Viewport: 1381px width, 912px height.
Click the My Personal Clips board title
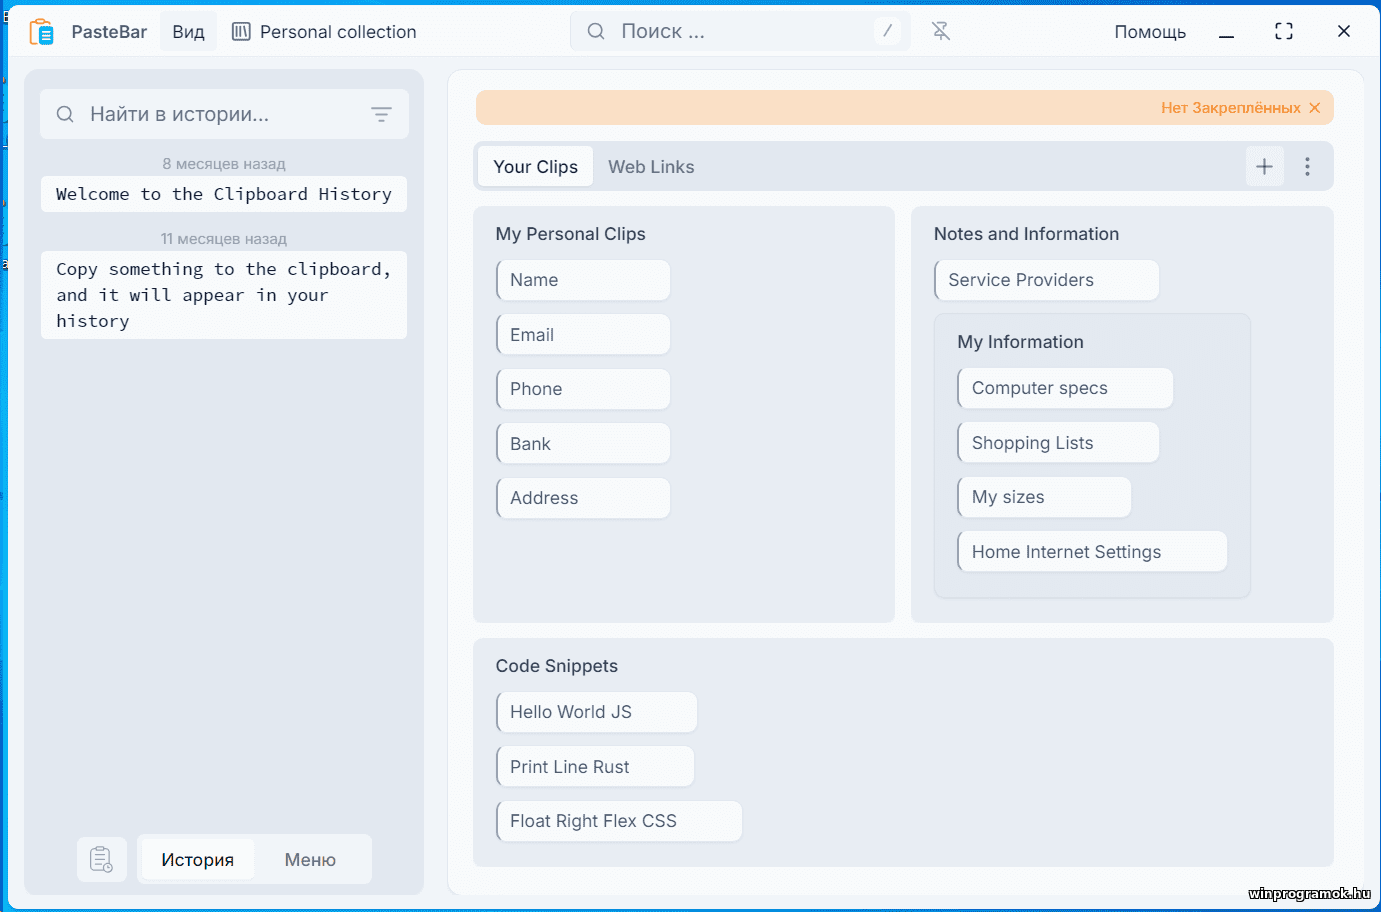click(x=570, y=234)
